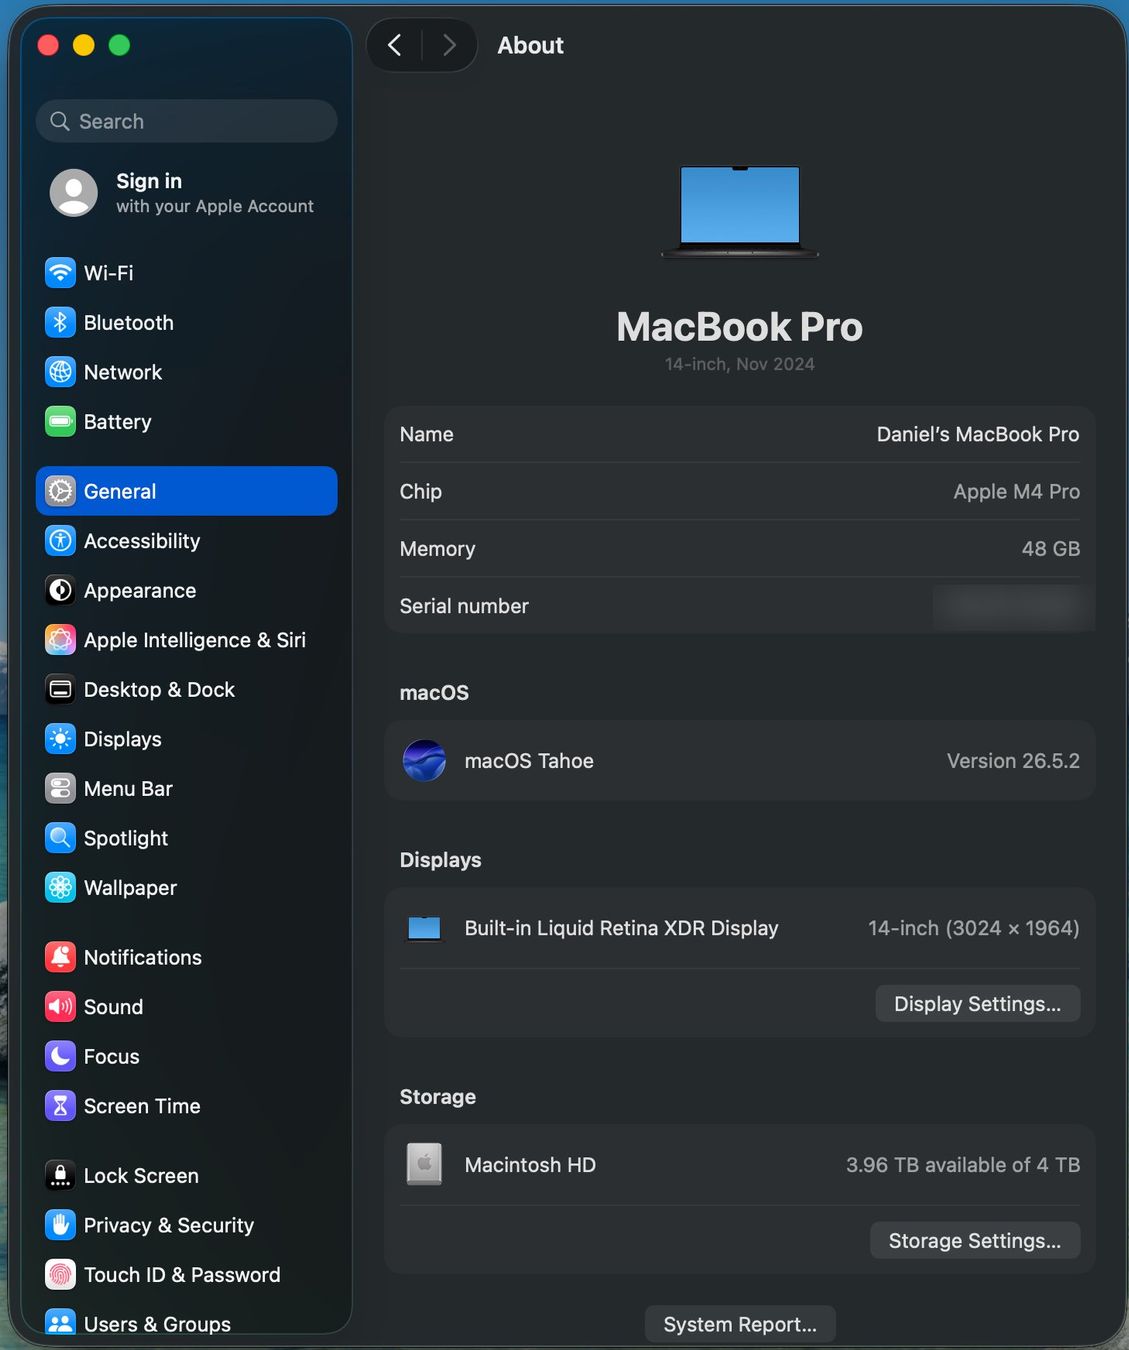The width and height of the screenshot is (1129, 1350).
Task: Click the red Notifications bell icon
Action: pyautogui.click(x=60, y=957)
